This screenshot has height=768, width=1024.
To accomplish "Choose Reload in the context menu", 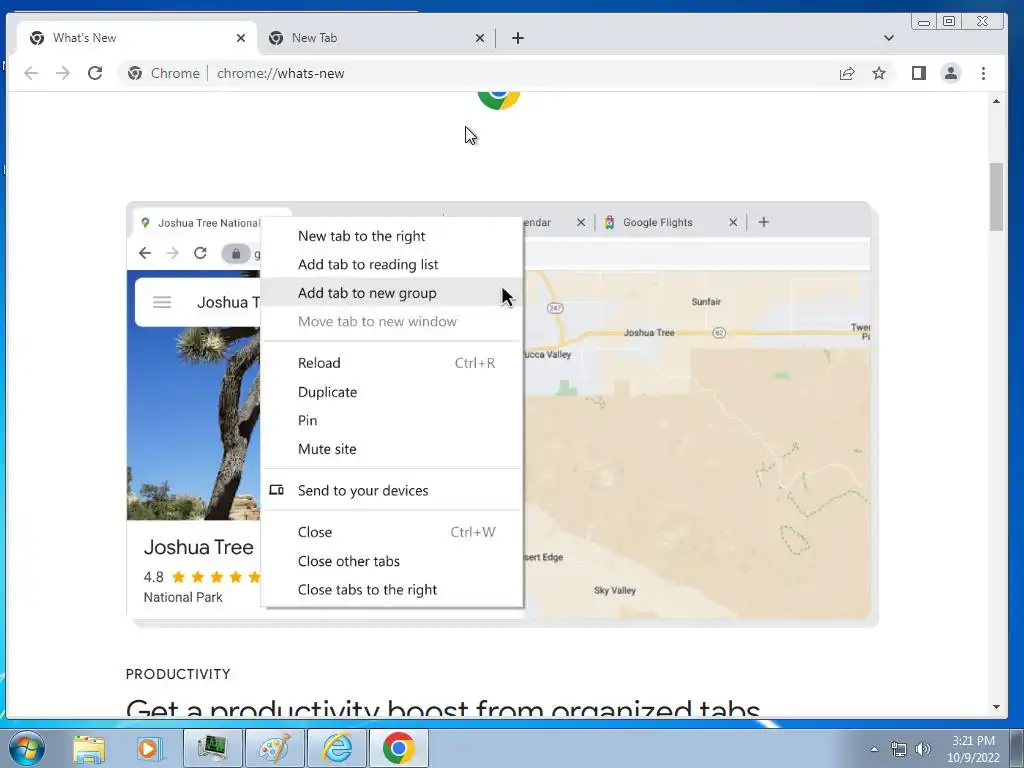I will click(392, 363).
